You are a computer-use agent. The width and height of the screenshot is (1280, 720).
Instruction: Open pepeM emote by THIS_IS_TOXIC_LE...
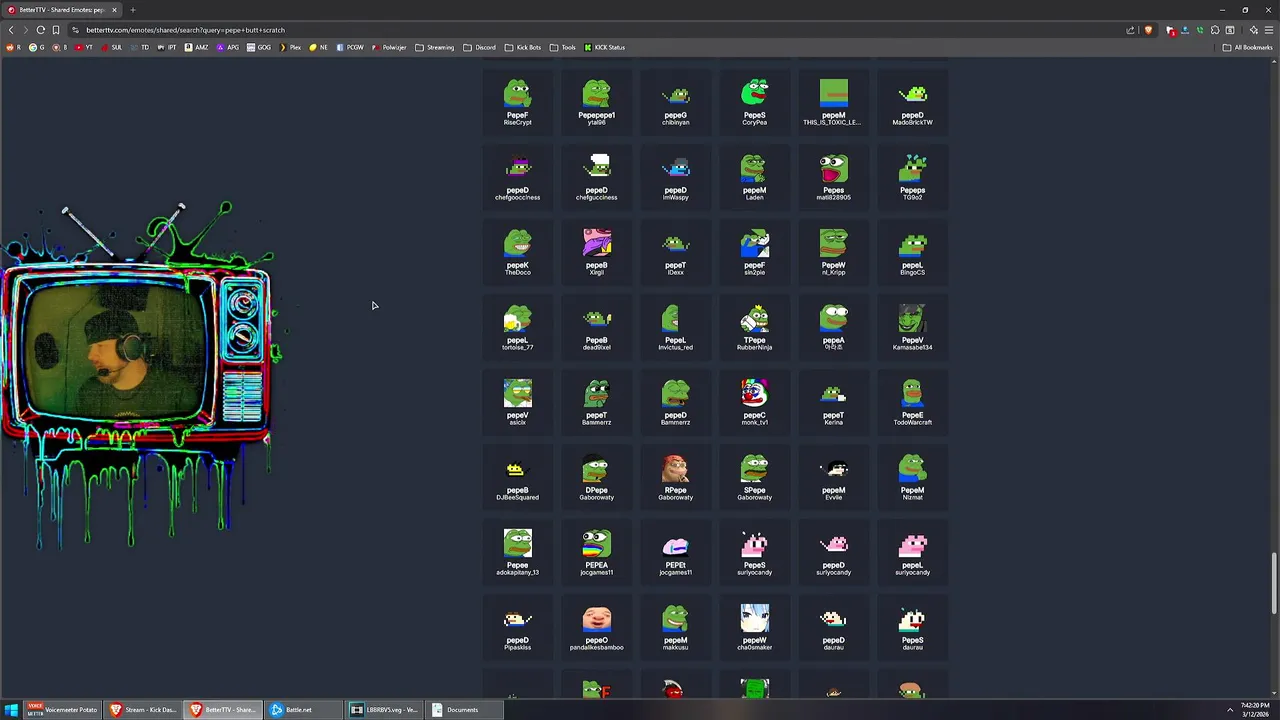pos(833,101)
